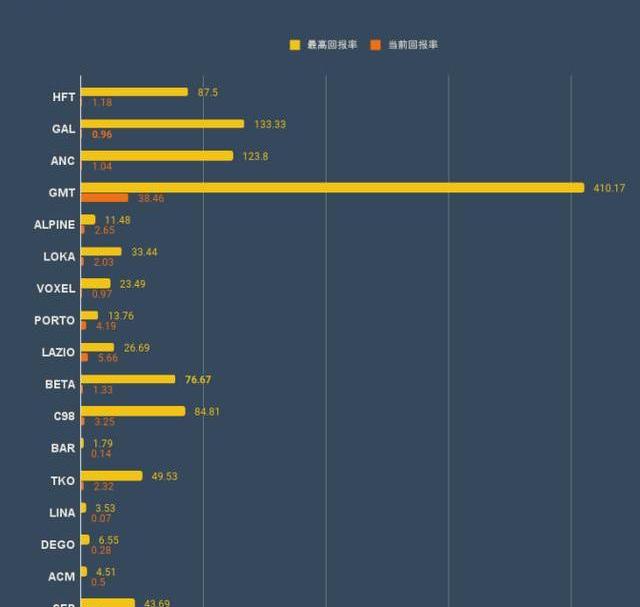The image size is (640, 607).
Task: Click the yellow 最高回报率 legend swatch
Action: (x=295, y=45)
